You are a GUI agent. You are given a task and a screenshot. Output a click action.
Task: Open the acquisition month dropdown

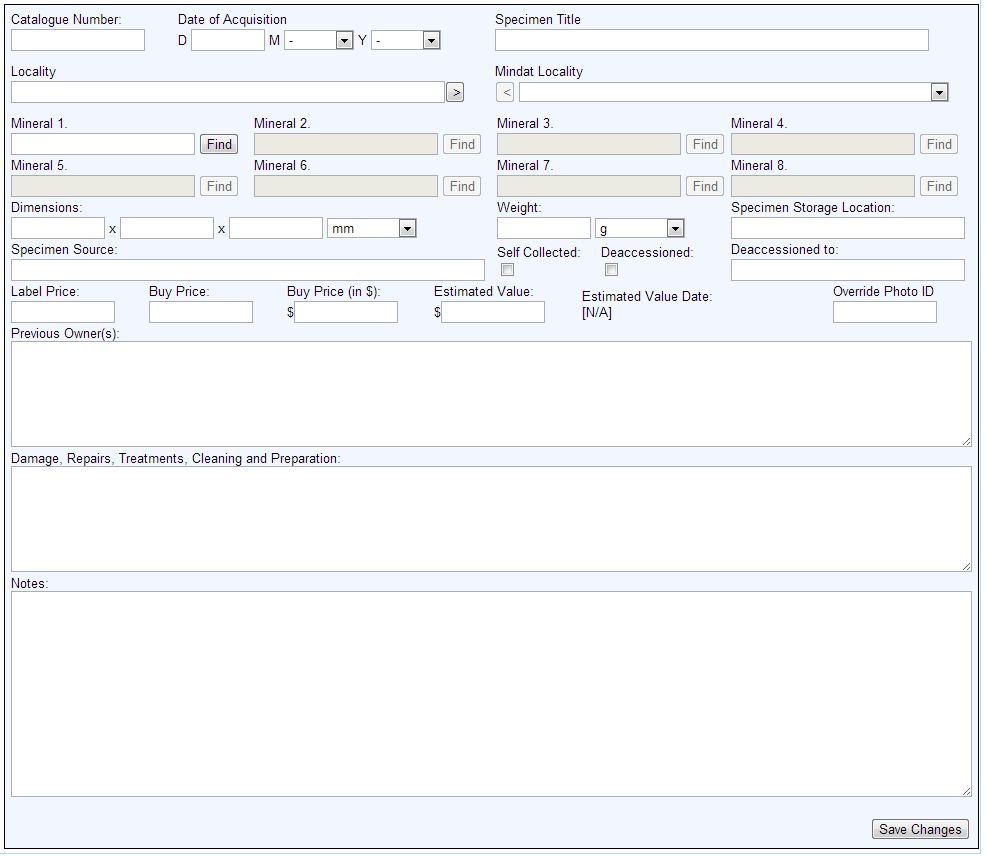pos(319,40)
